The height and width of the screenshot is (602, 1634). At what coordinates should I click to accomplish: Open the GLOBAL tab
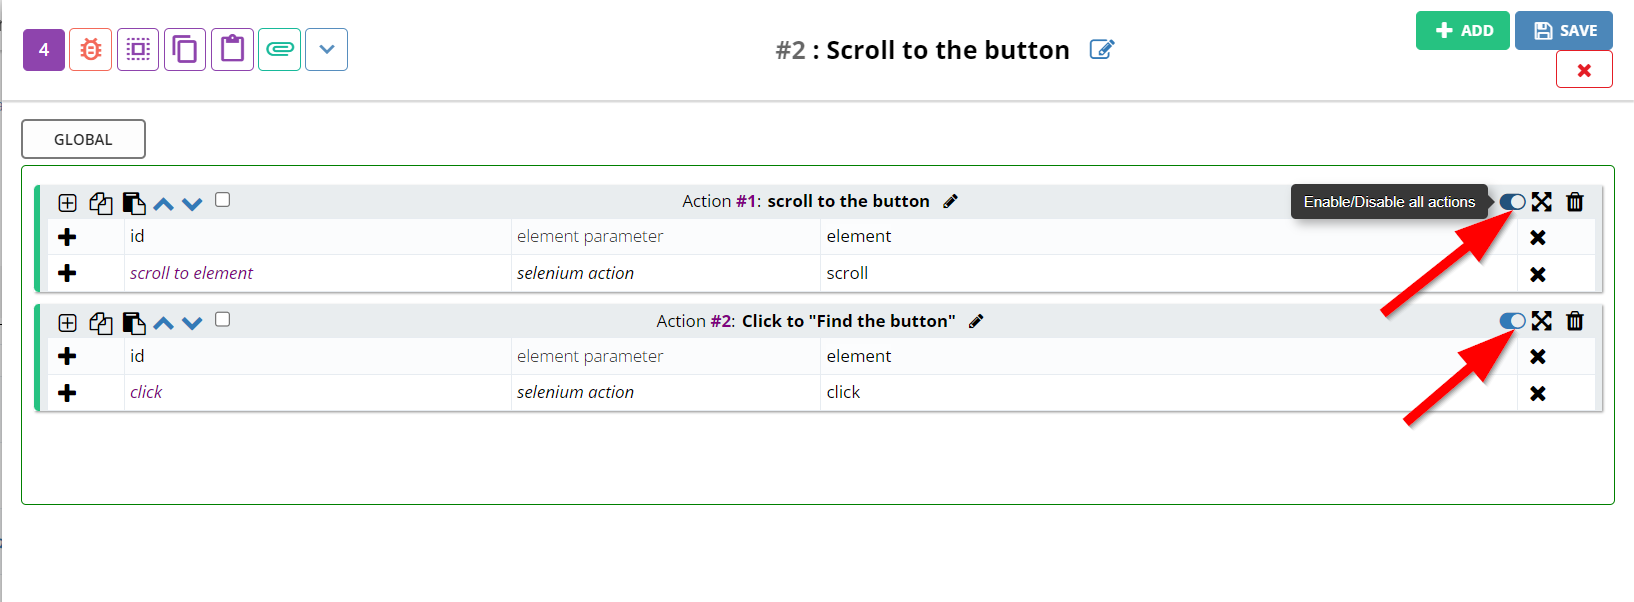coord(83,139)
